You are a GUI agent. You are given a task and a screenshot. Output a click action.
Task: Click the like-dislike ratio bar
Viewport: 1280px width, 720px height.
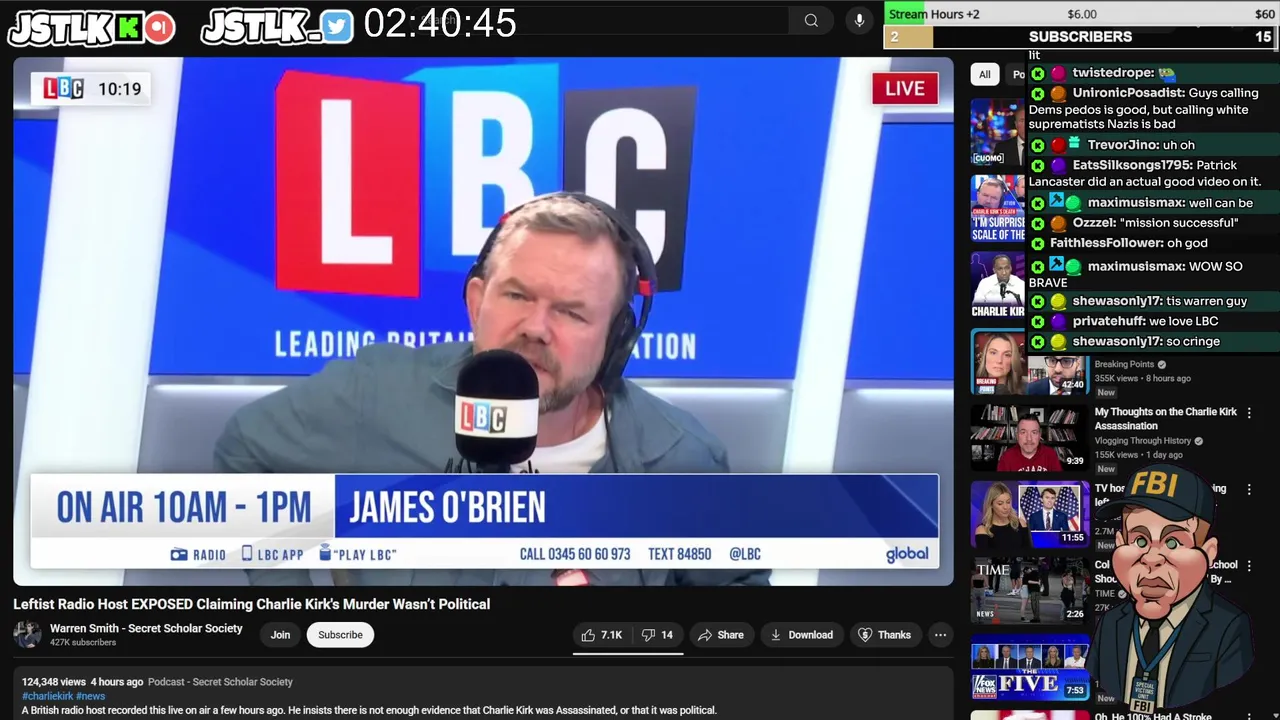pyautogui.click(x=628, y=652)
